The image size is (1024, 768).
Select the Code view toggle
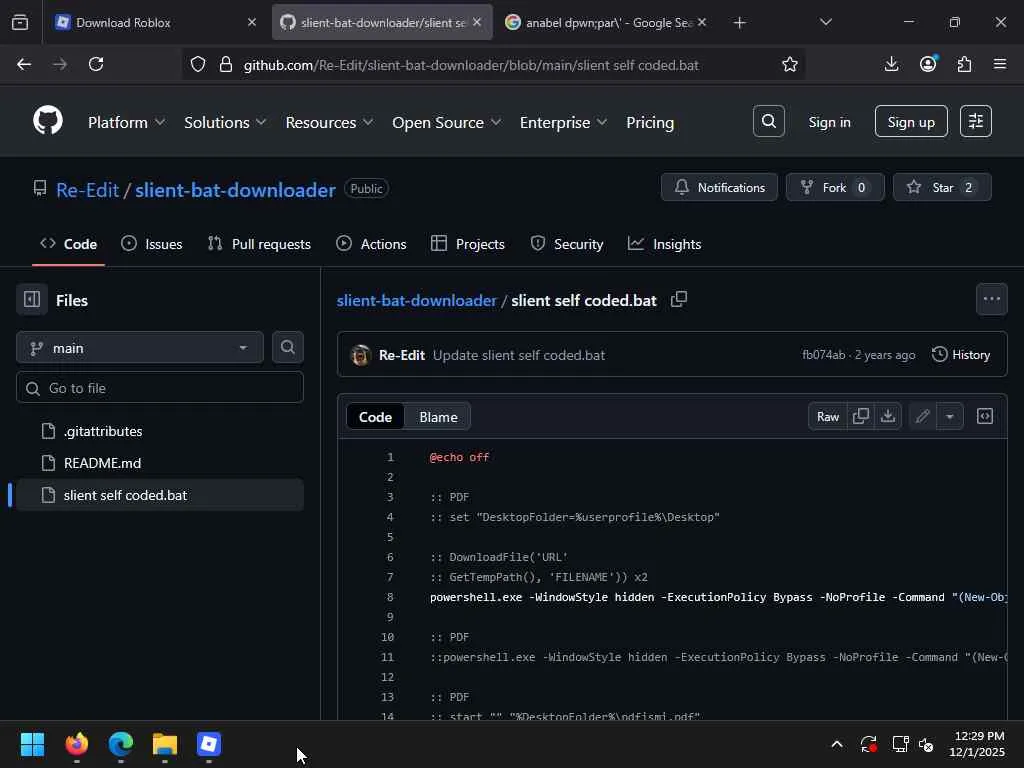(376, 417)
